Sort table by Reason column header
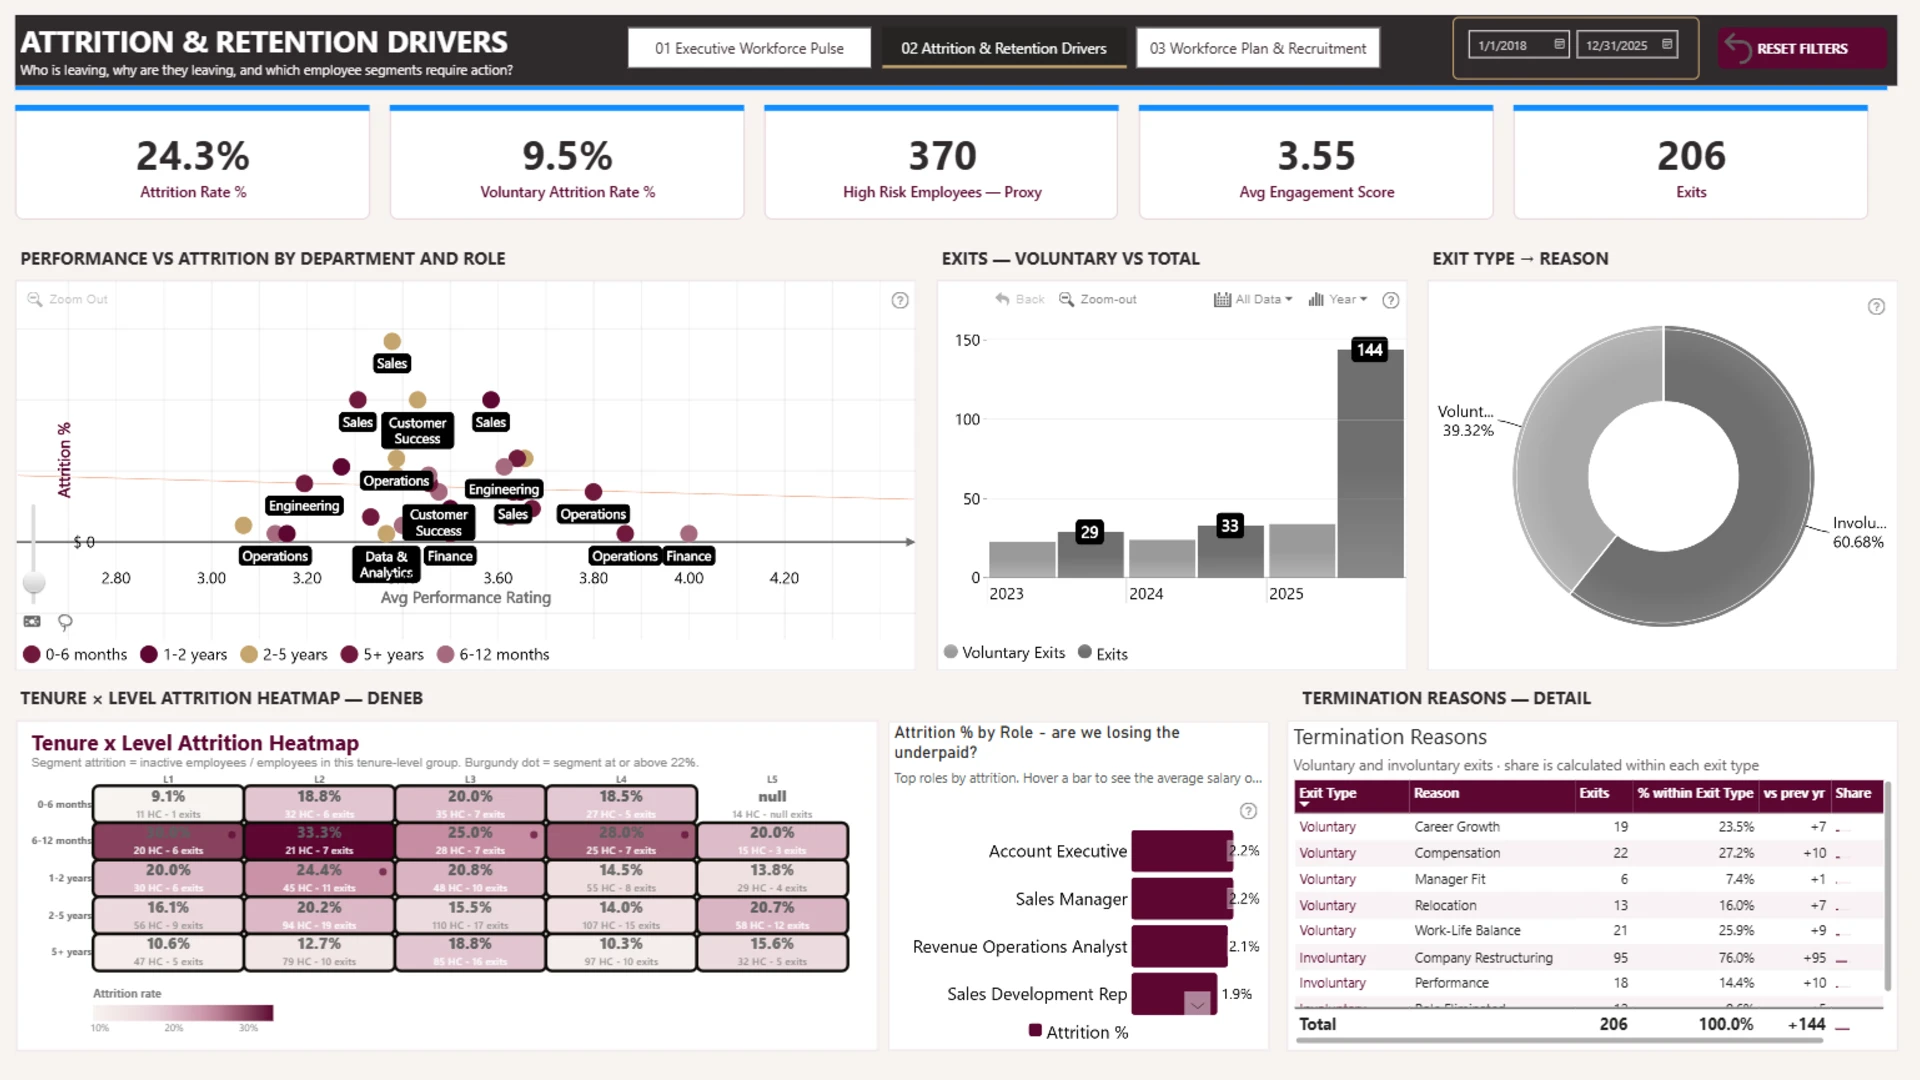 click(1436, 793)
